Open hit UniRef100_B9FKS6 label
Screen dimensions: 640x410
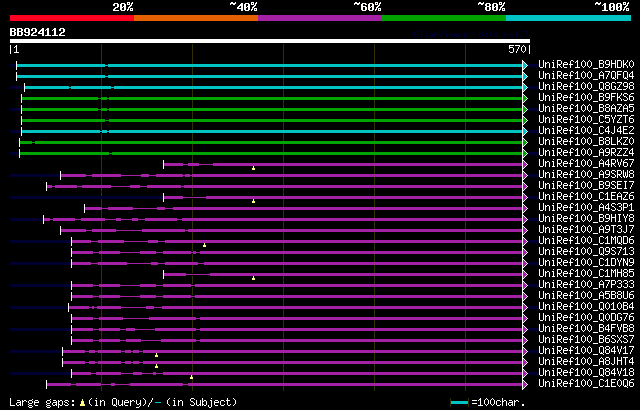pyautogui.click(x=586, y=98)
